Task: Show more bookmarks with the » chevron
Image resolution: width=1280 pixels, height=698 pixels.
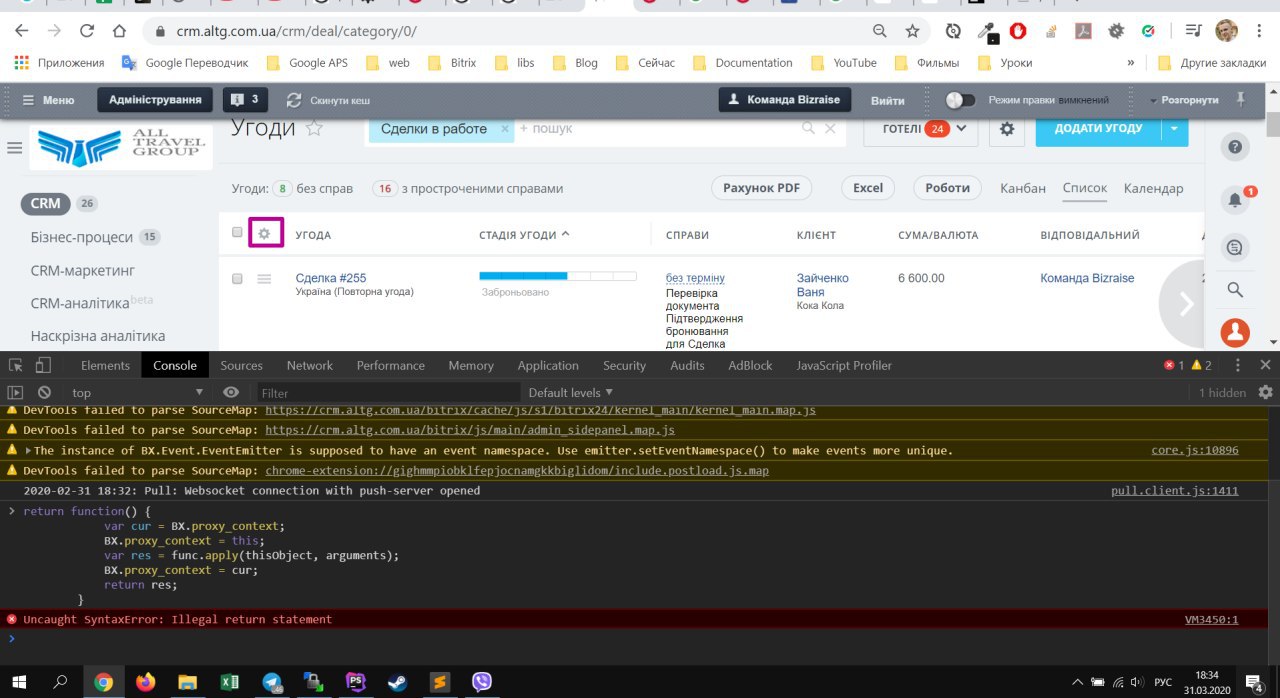Action: click(x=1131, y=62)
